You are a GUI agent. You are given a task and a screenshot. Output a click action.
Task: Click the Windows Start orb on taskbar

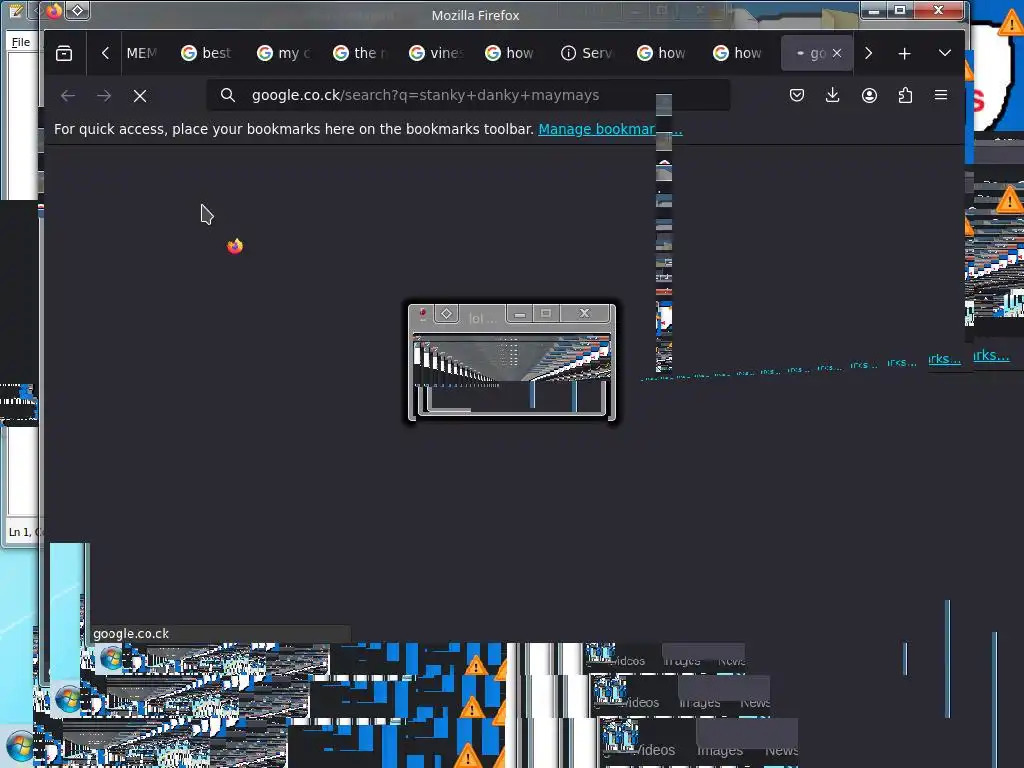click(x=20, y=745)
